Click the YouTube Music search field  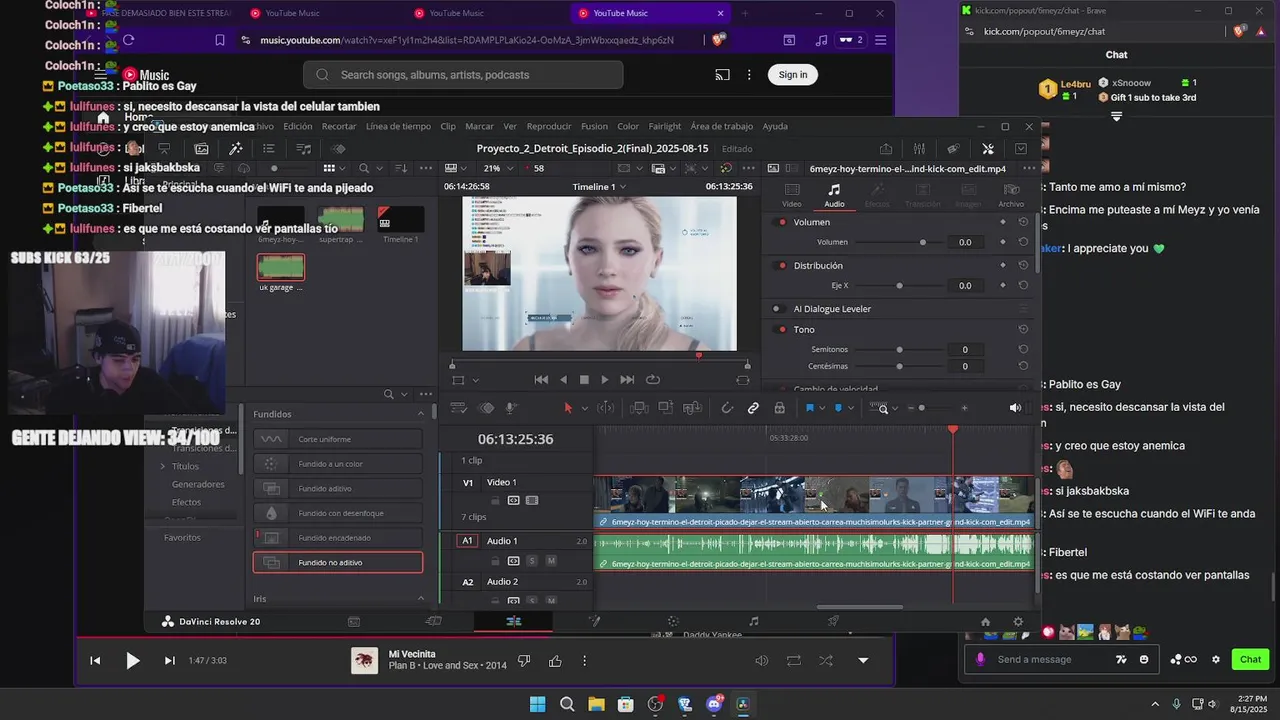click(x=463, y=75)
